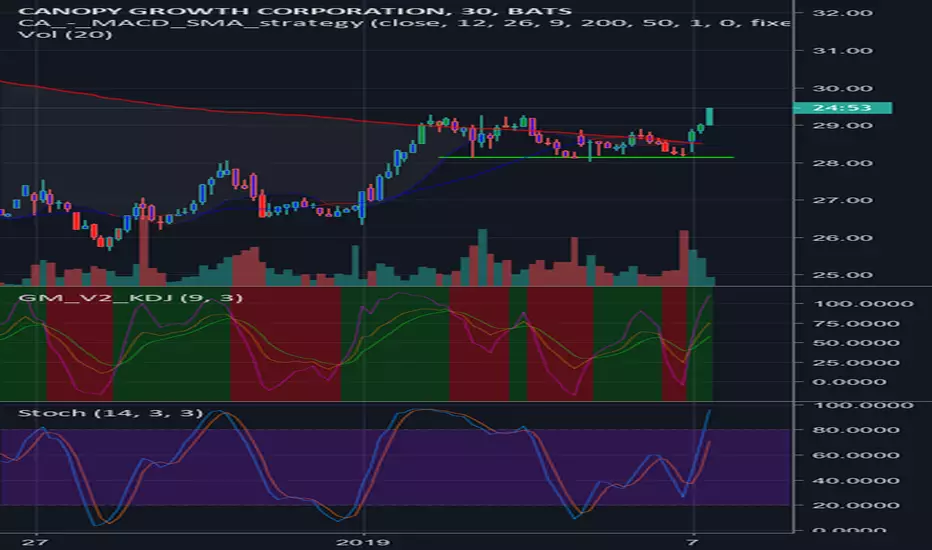Click the 40.0000 level on Stoch scale

(855, 480)
